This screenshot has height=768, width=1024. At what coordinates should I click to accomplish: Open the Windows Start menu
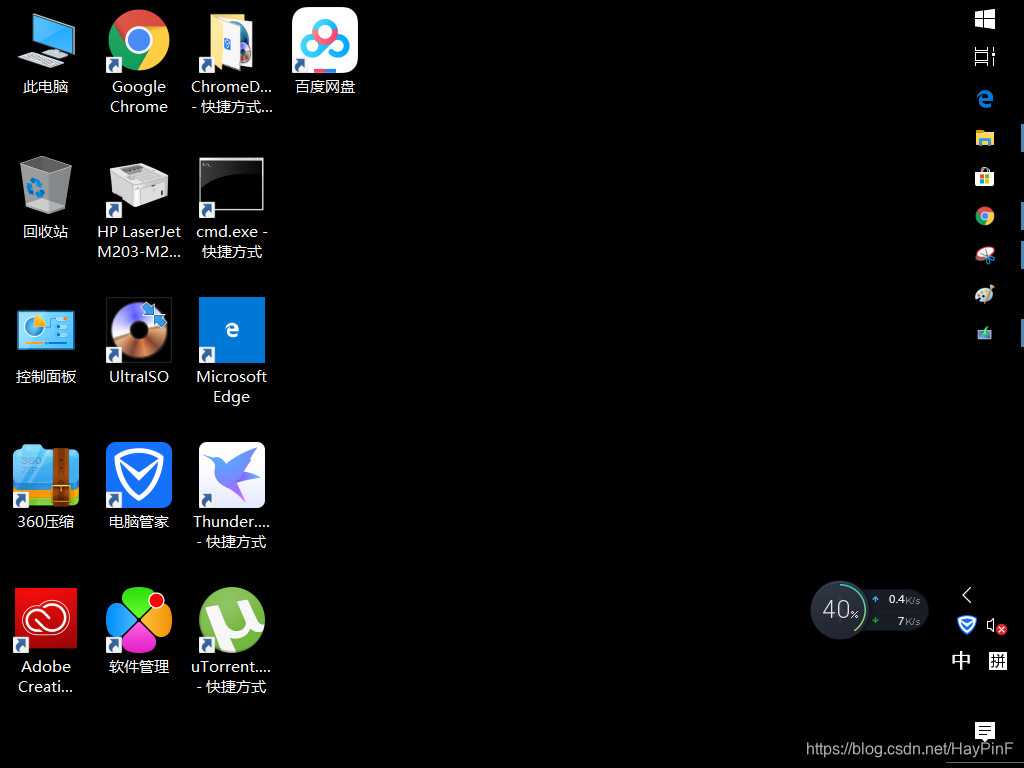click(x=985, y=19)
